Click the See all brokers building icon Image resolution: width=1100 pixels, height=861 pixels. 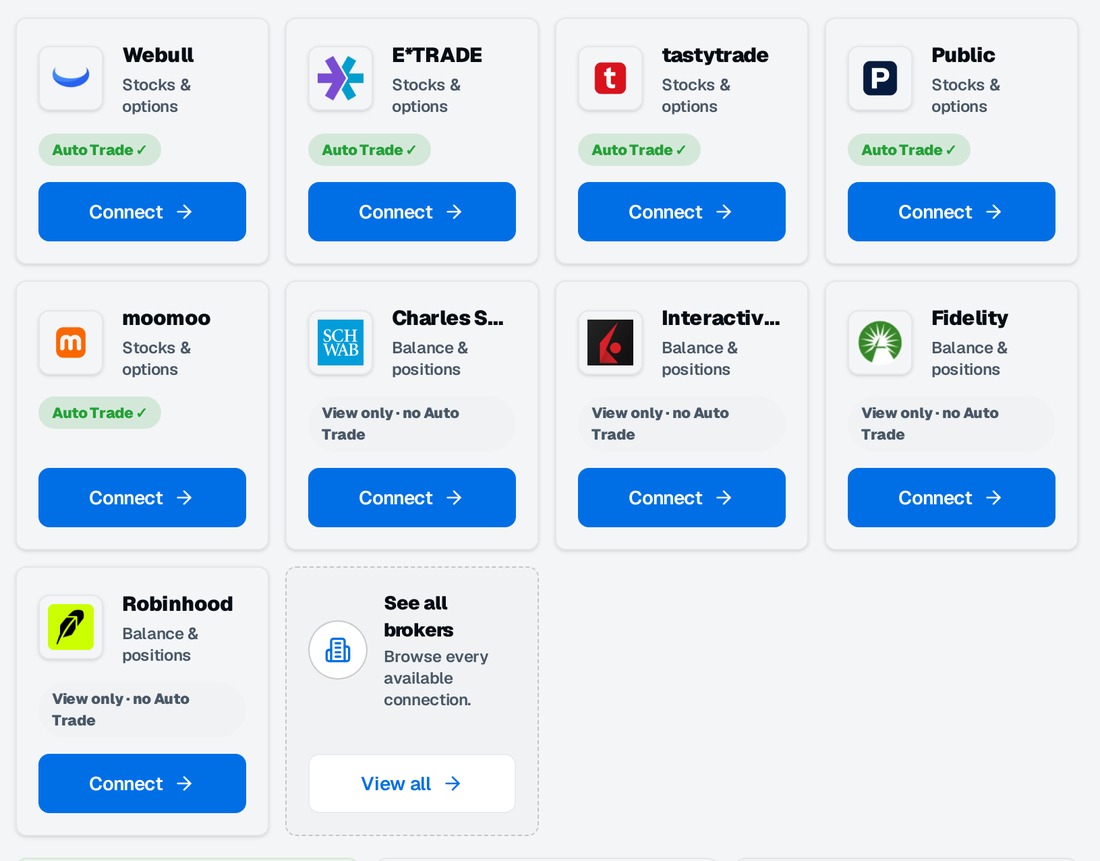point(338,650)
